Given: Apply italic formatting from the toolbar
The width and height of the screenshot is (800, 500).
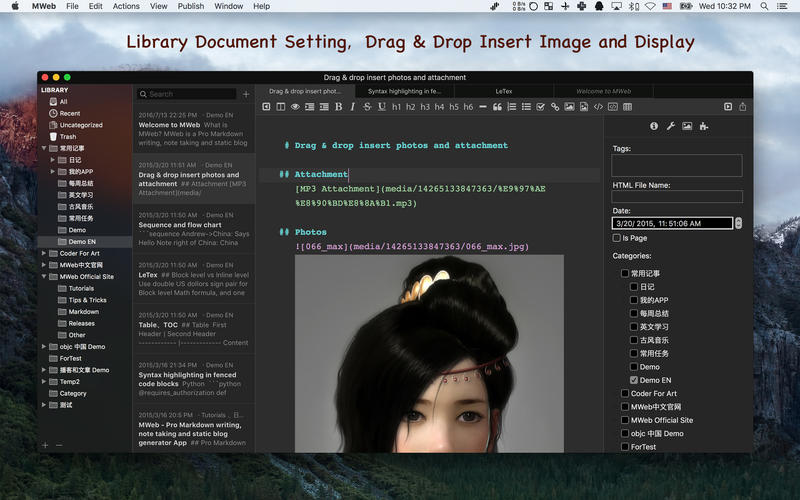Looking at the screenshot, I should [353, 107].
